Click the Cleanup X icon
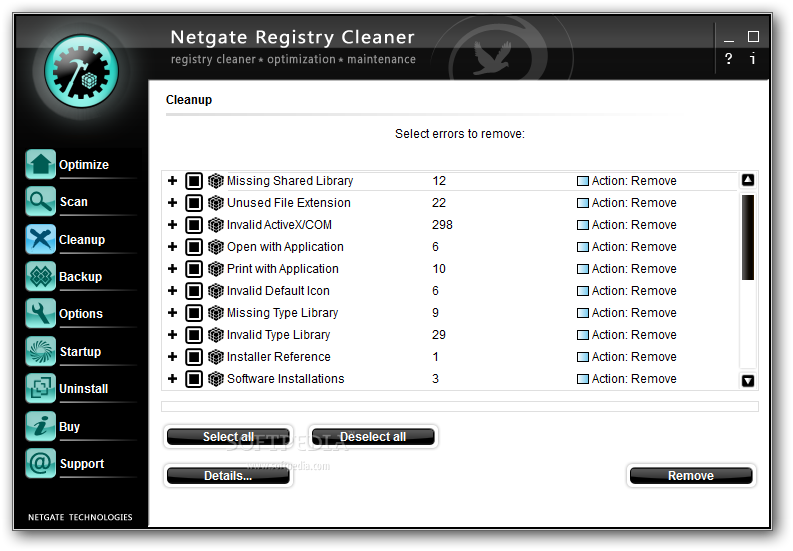The image size is (793, 551). click(40, 239)
